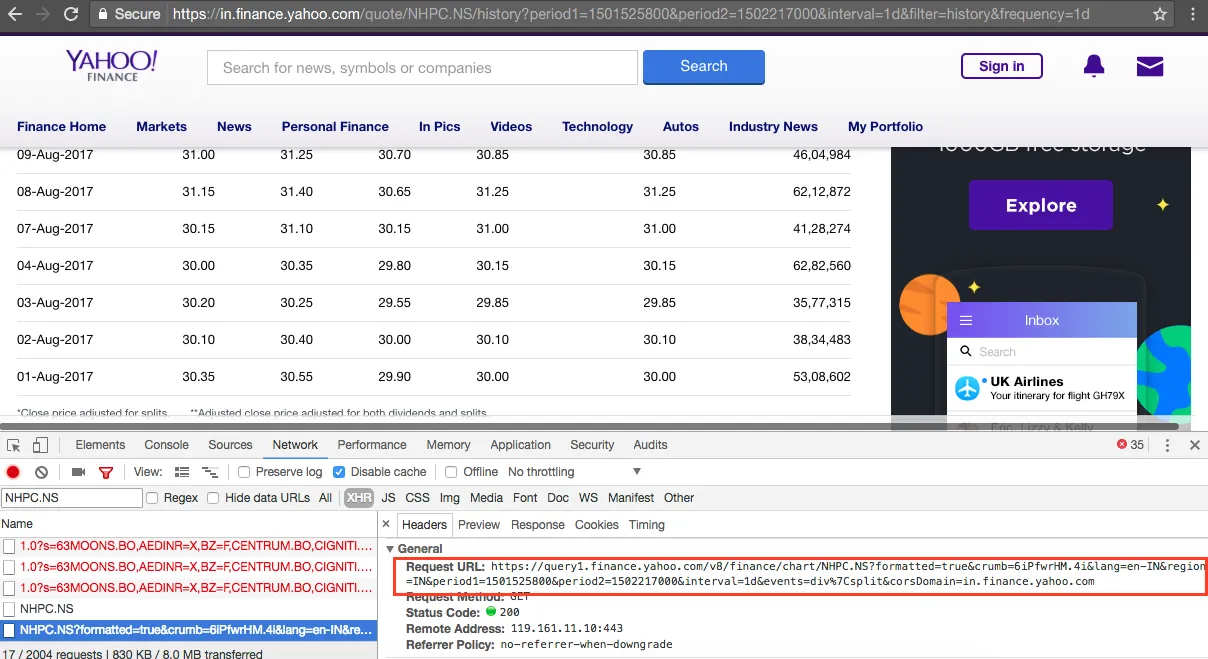Click the NHPC.NS network filter field
The image size is (1208, 659).
click(x=72, y=498)
